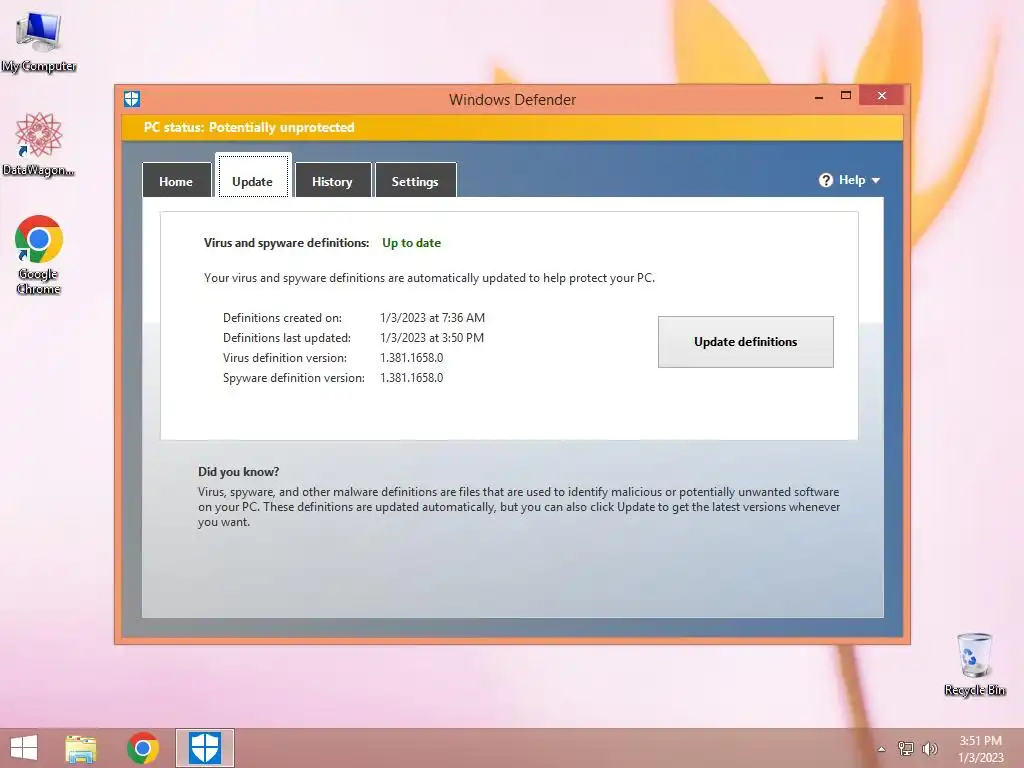
Task: Click the taskbar clock showing 3:51 PM
Action: pos(980,741)
